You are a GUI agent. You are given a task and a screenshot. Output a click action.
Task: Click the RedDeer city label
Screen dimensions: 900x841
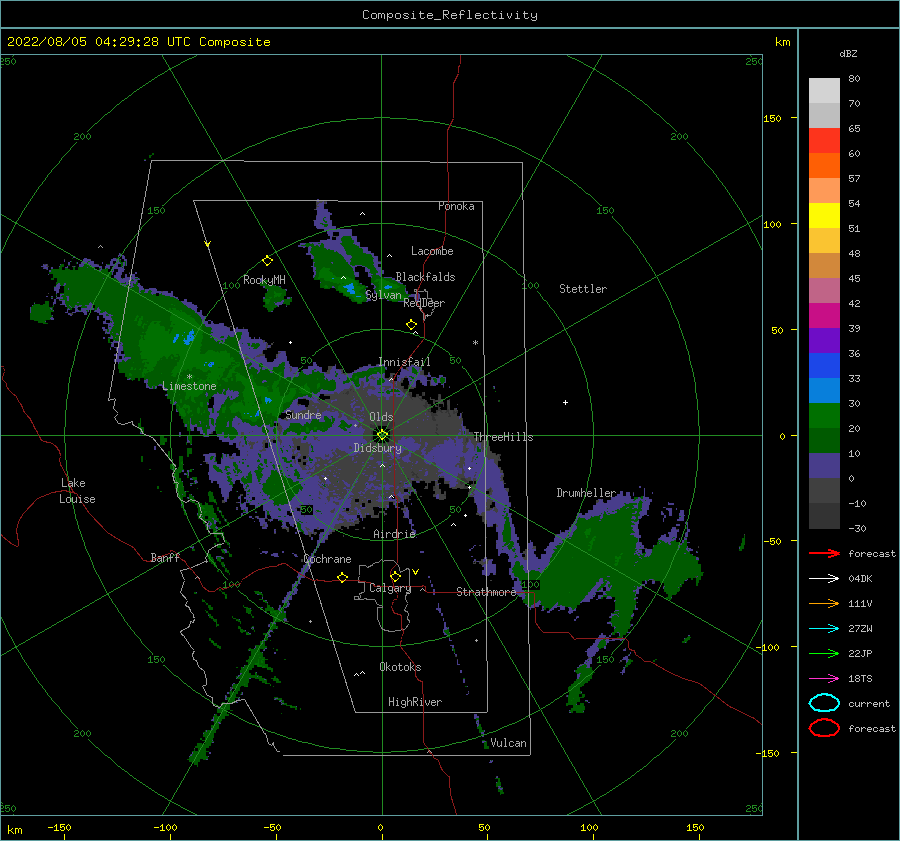(x=424, y=303)
